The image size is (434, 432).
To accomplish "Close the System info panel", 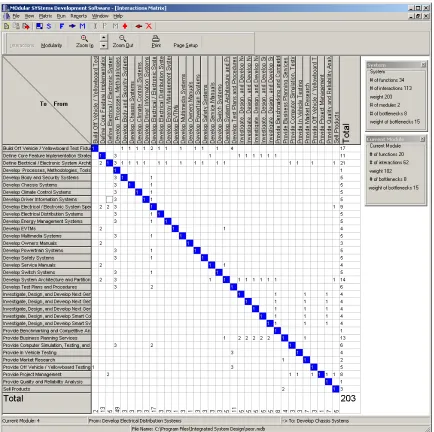I will tap(423, 65).
